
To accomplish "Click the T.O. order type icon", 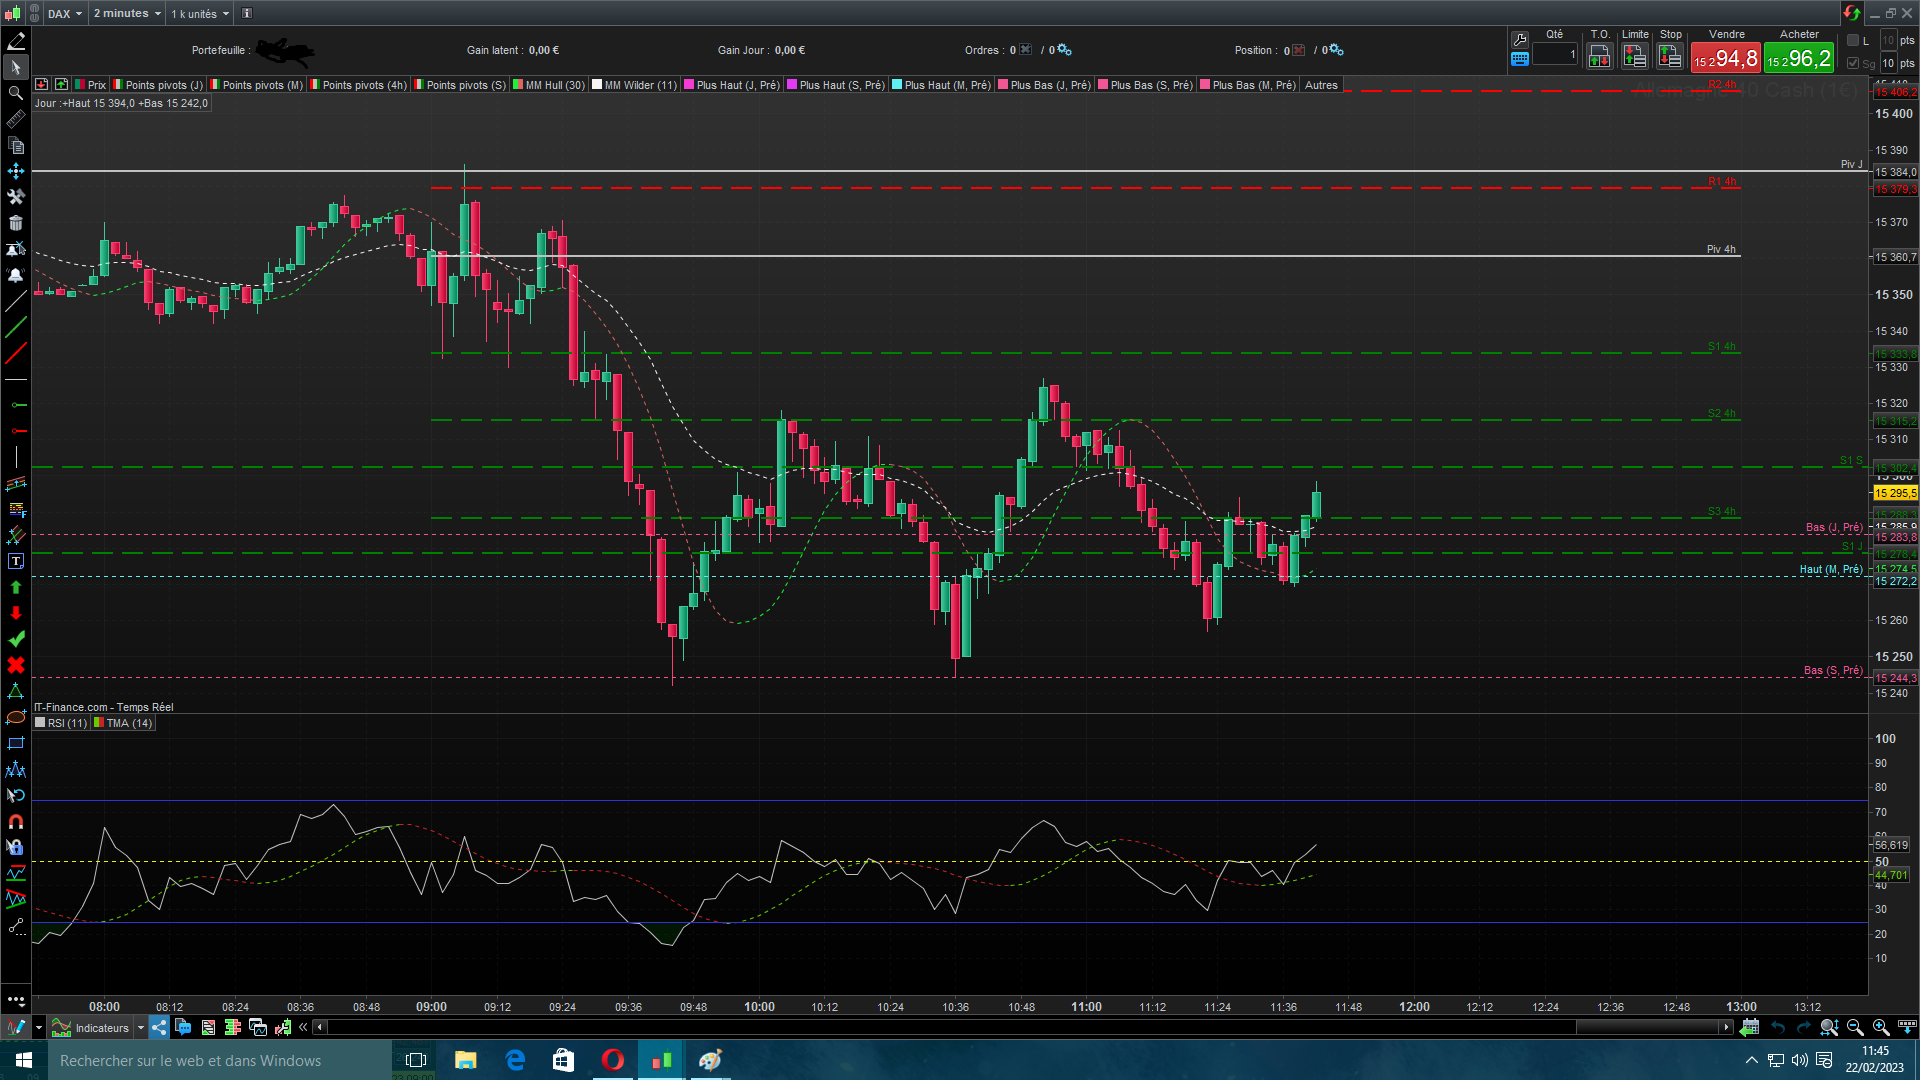I will coord(1599,57).
